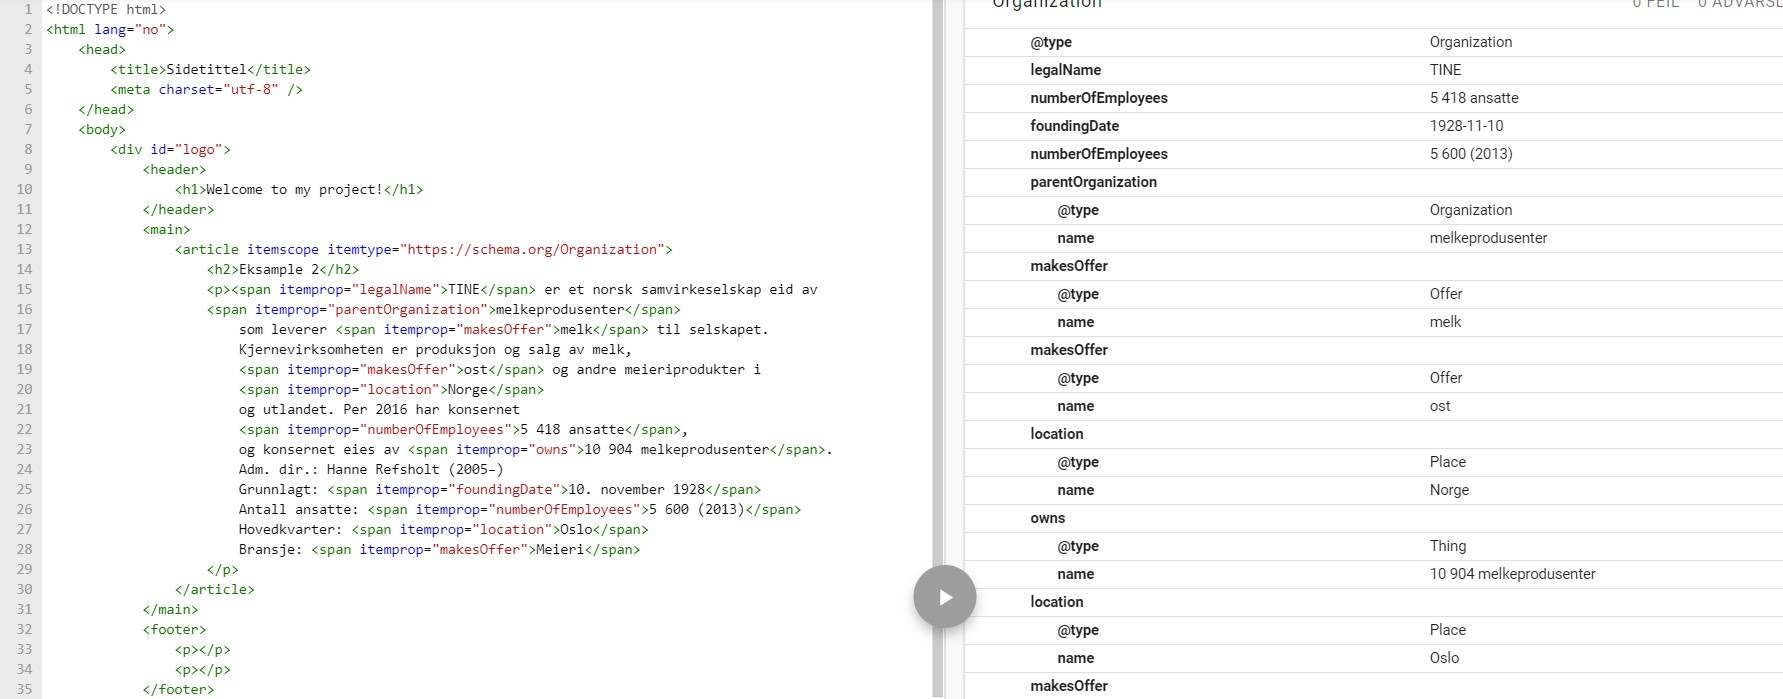
Task: Click the article itemscope itemtype line
Action: pos(424,249)
